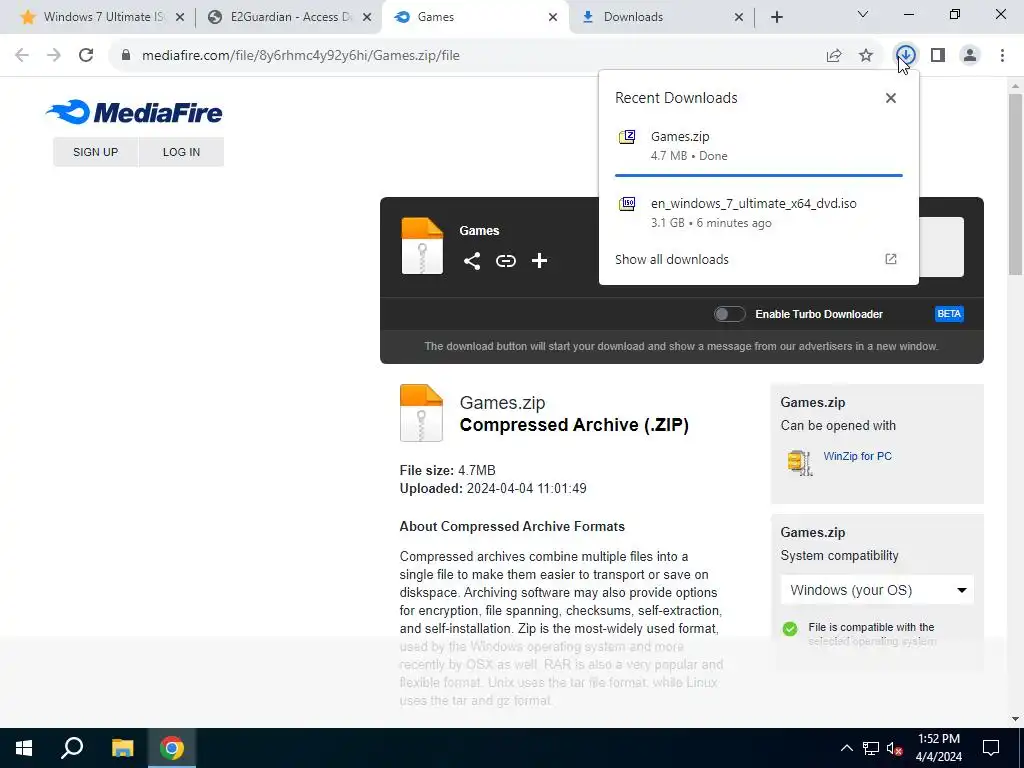
Task: Click the WinZip for PC icon
Action: 800,463
